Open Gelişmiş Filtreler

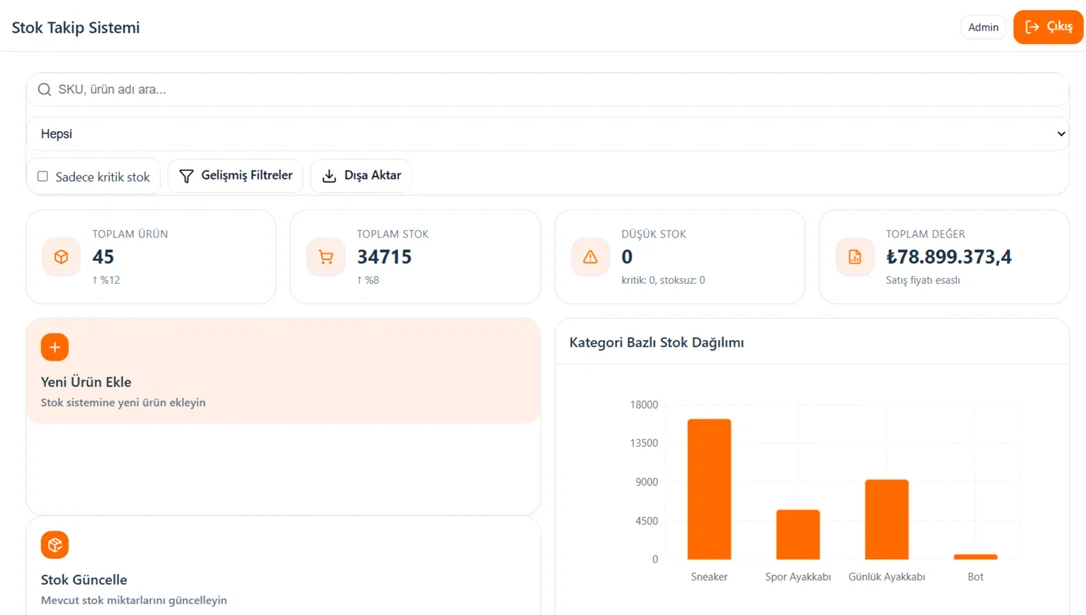tap(235, 176)
